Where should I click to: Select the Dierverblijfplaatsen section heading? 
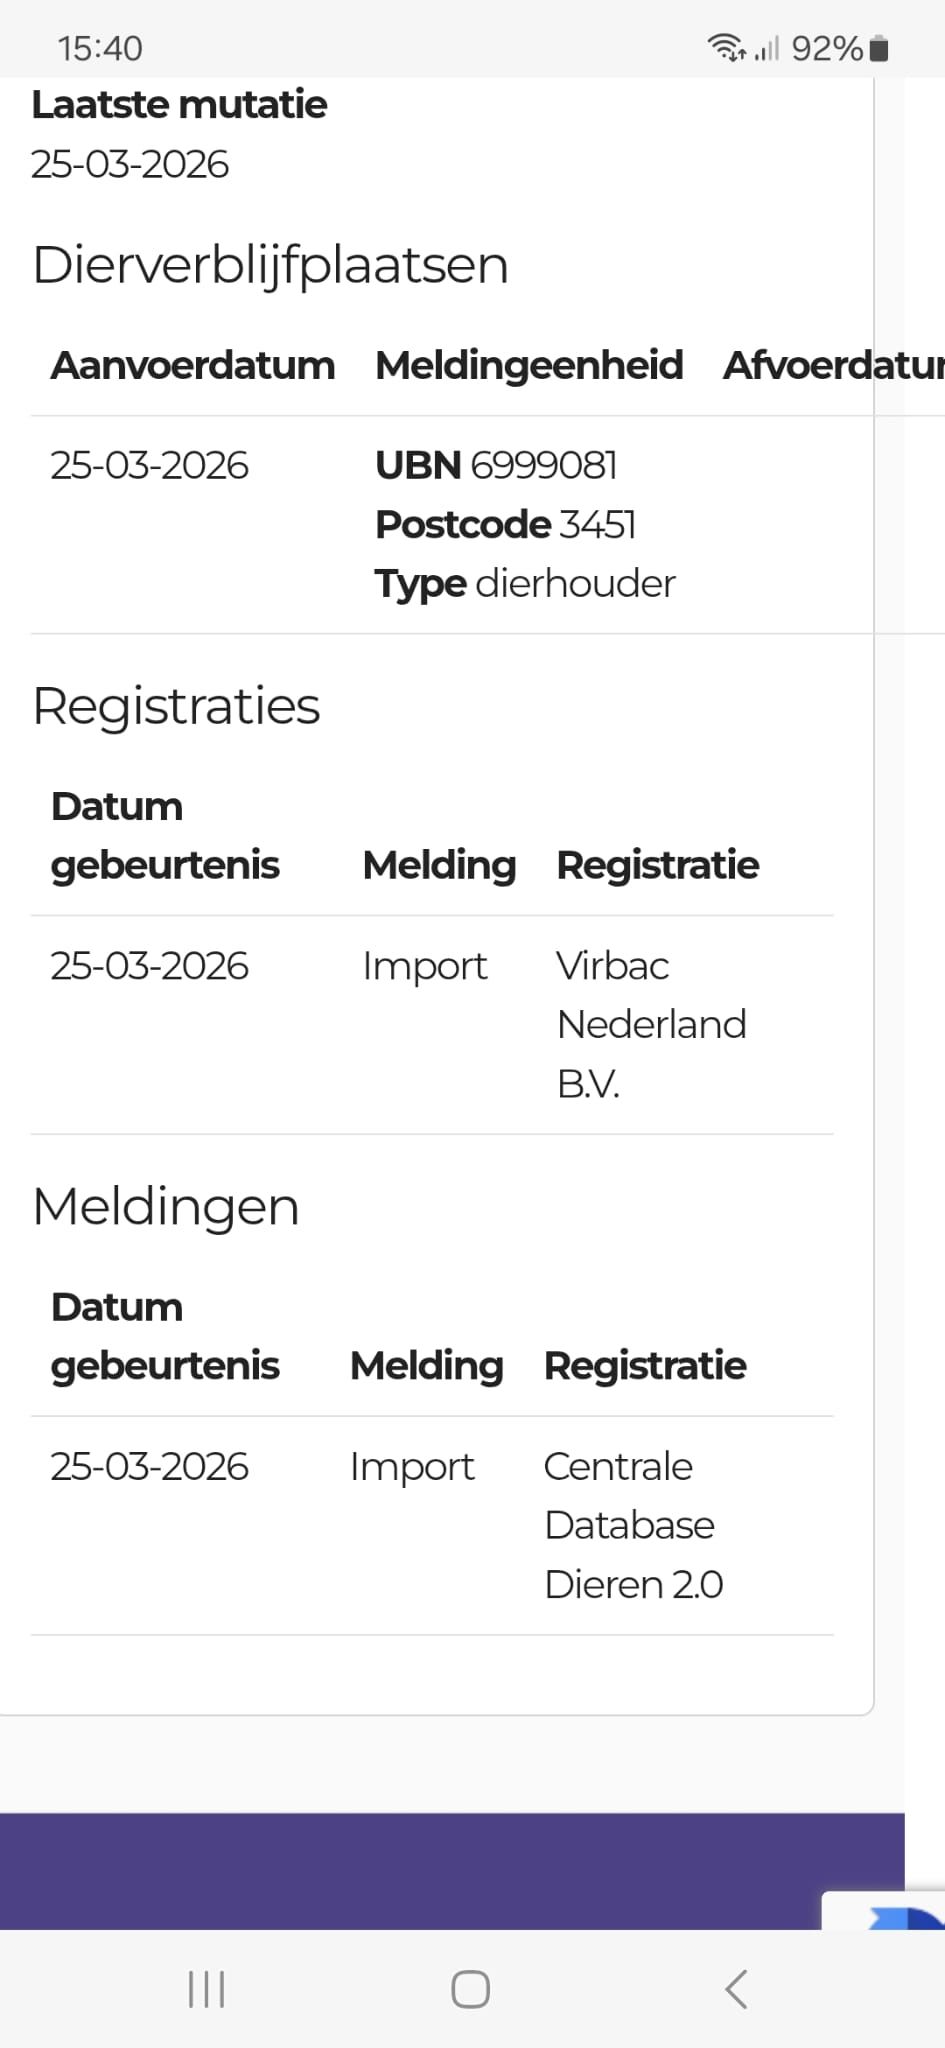[x=270, y=265]
